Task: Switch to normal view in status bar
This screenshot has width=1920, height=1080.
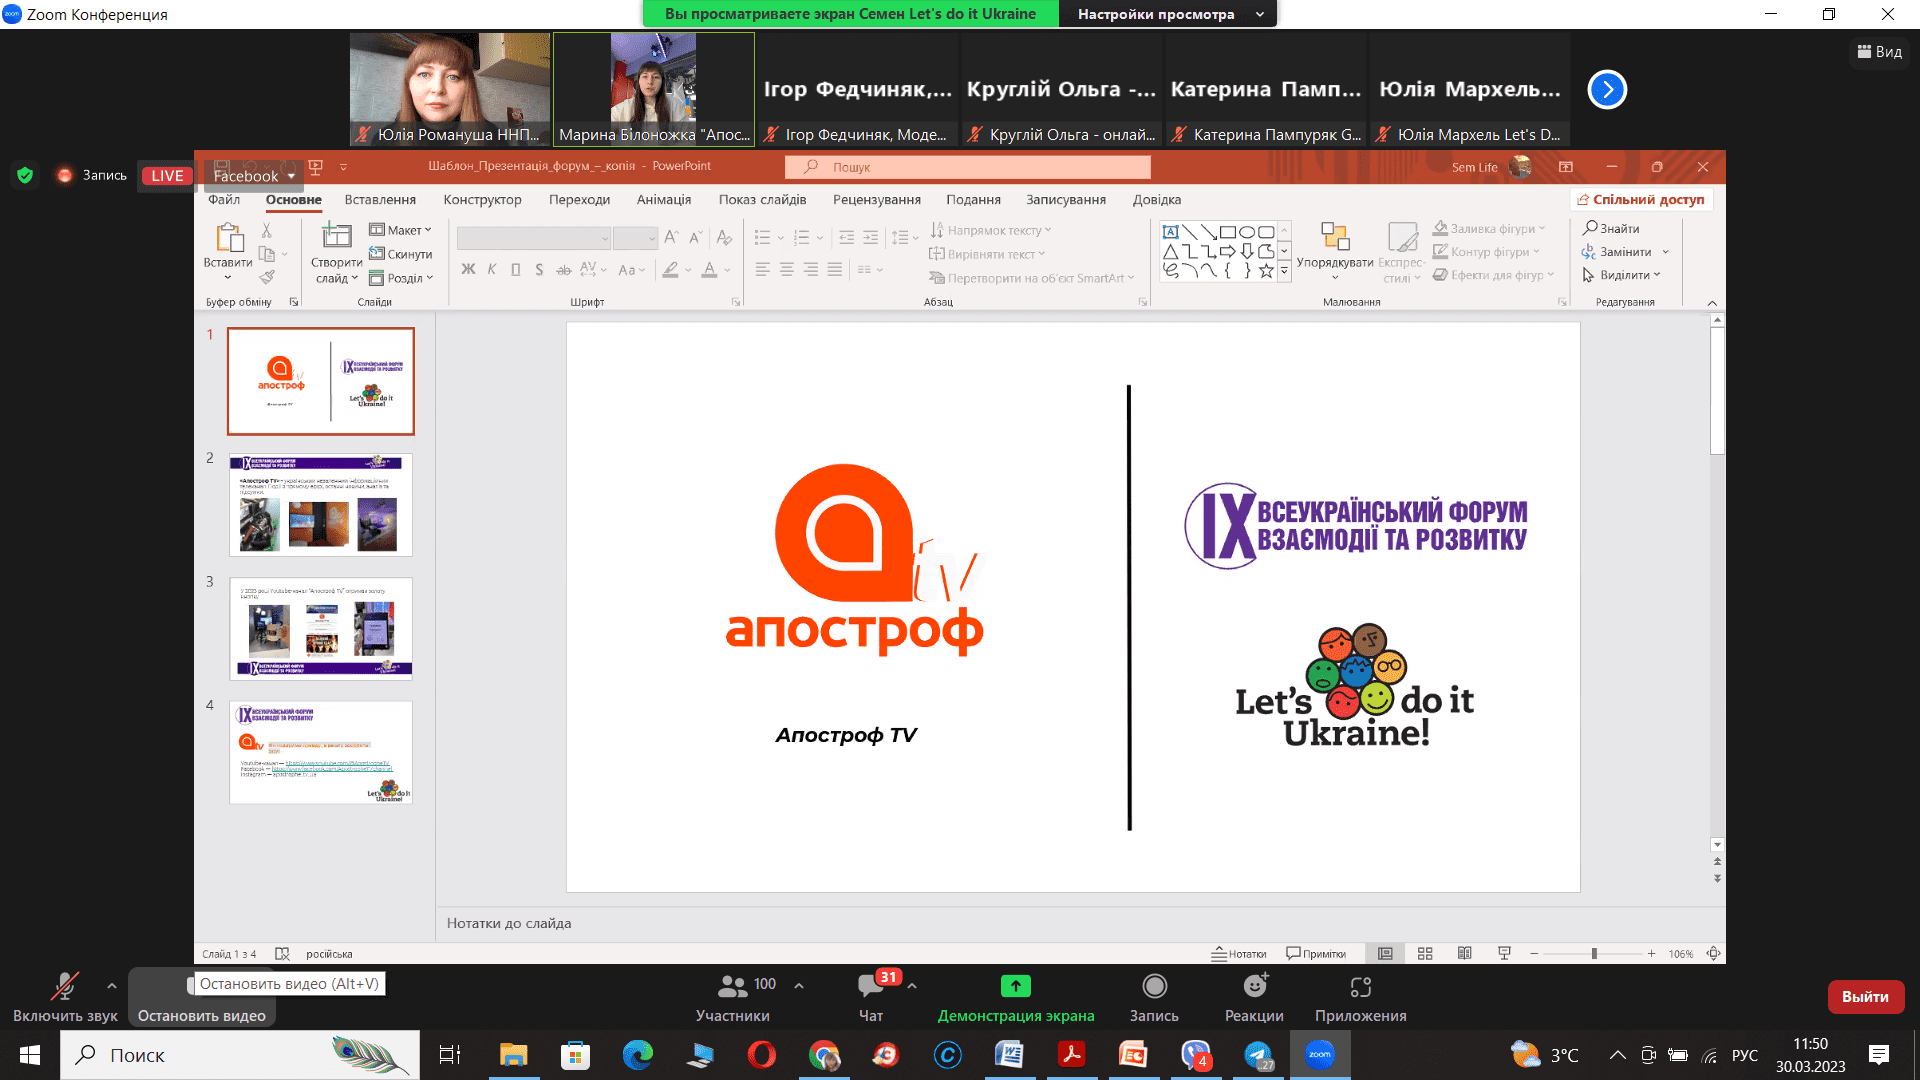Action: click(x=1385, y=953)
